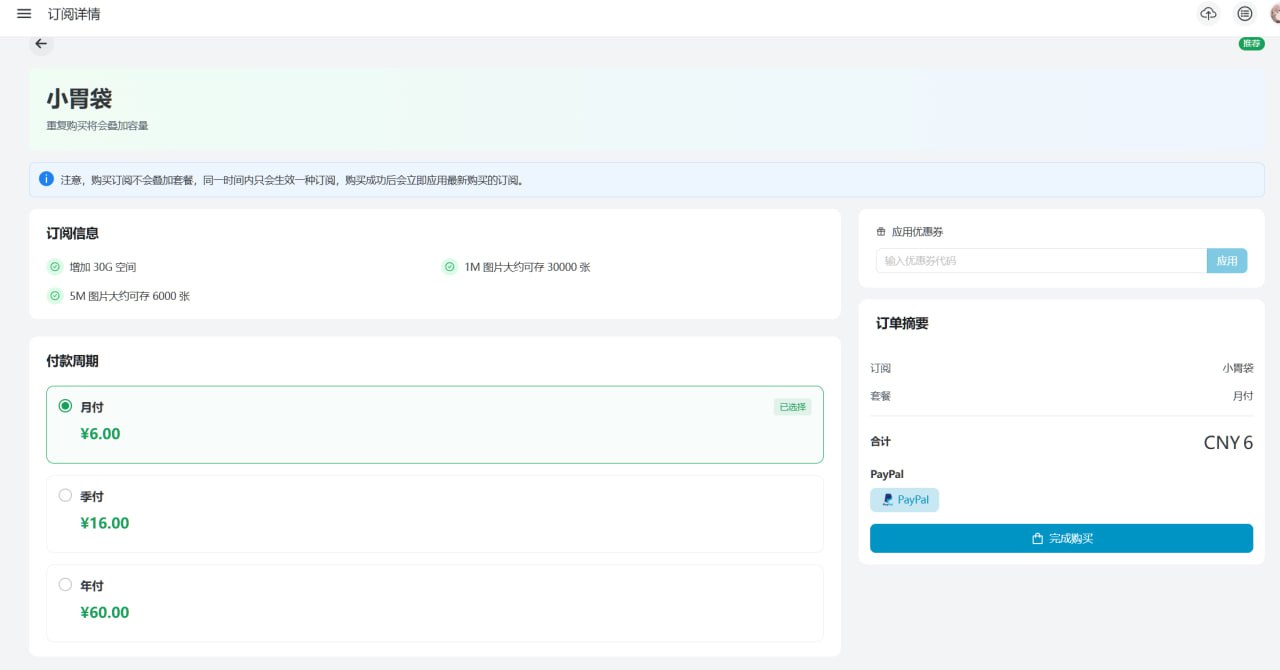
Task: Choose PayPal as payment method
Action: coord(904,500)
